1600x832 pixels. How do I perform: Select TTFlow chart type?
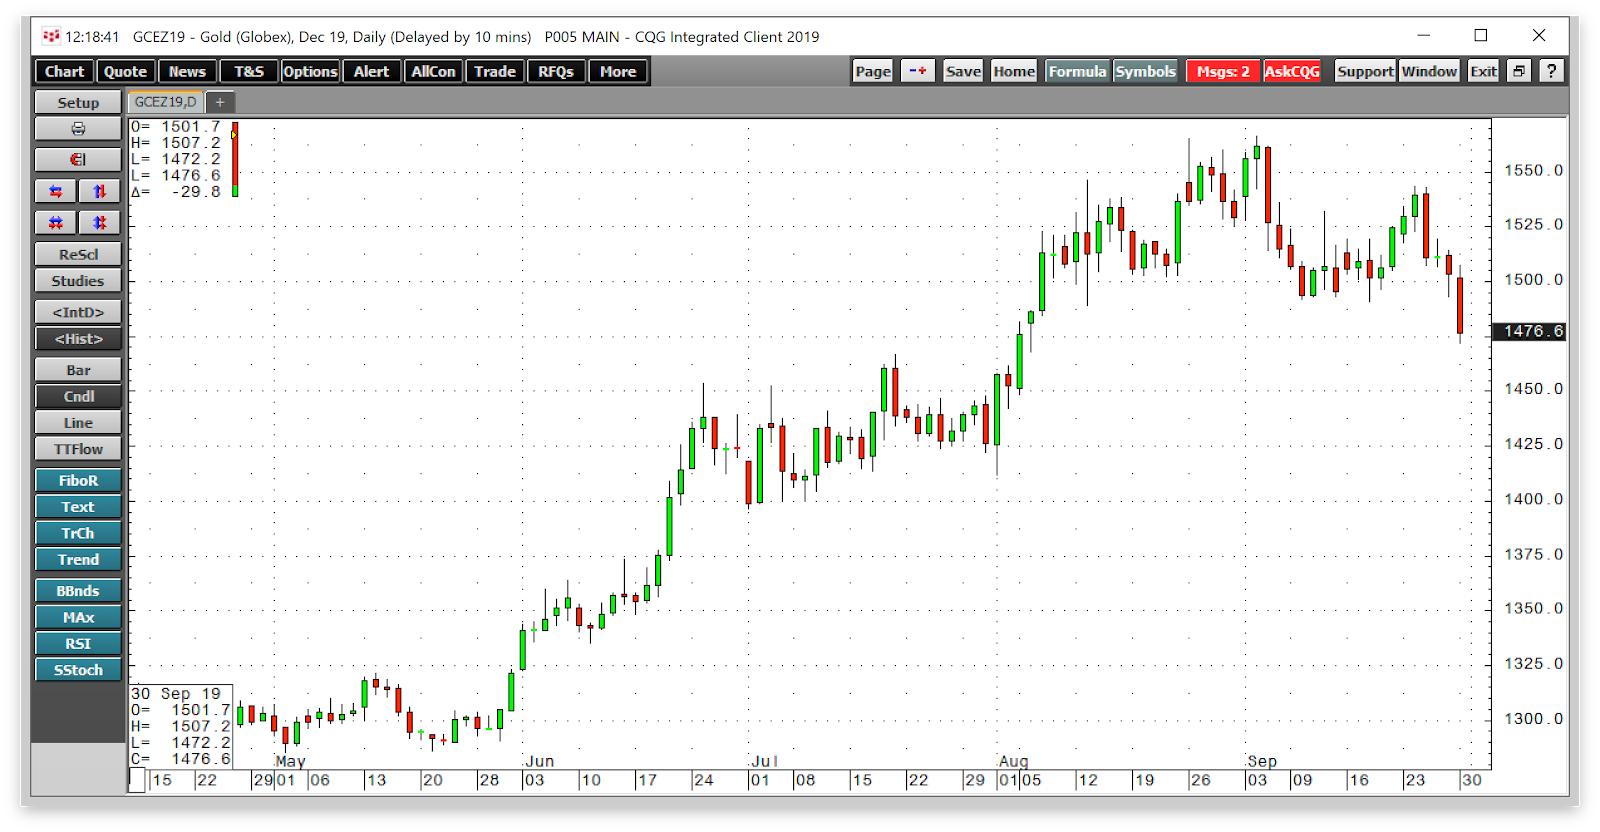tap(78, 449)
